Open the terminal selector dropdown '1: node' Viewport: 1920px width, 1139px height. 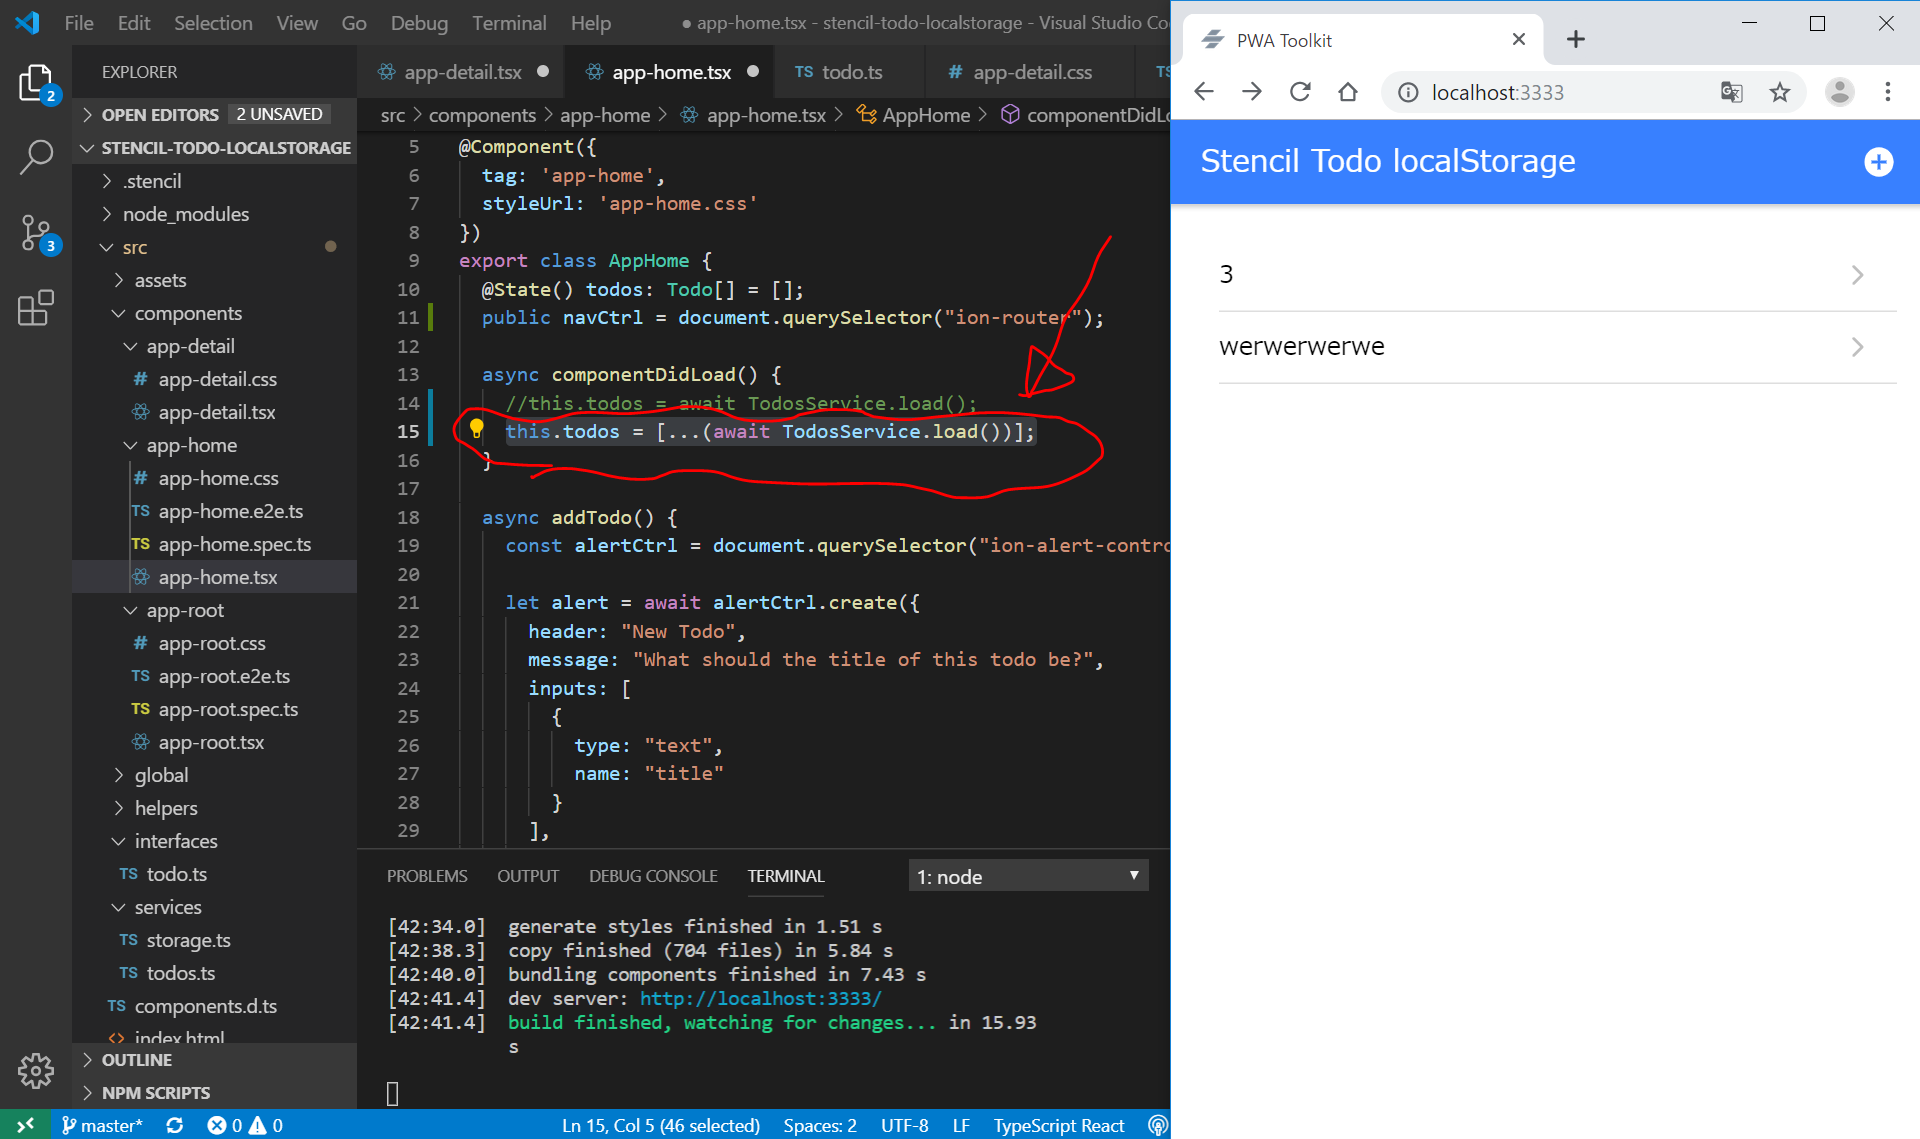click(x=1028, y=876)
